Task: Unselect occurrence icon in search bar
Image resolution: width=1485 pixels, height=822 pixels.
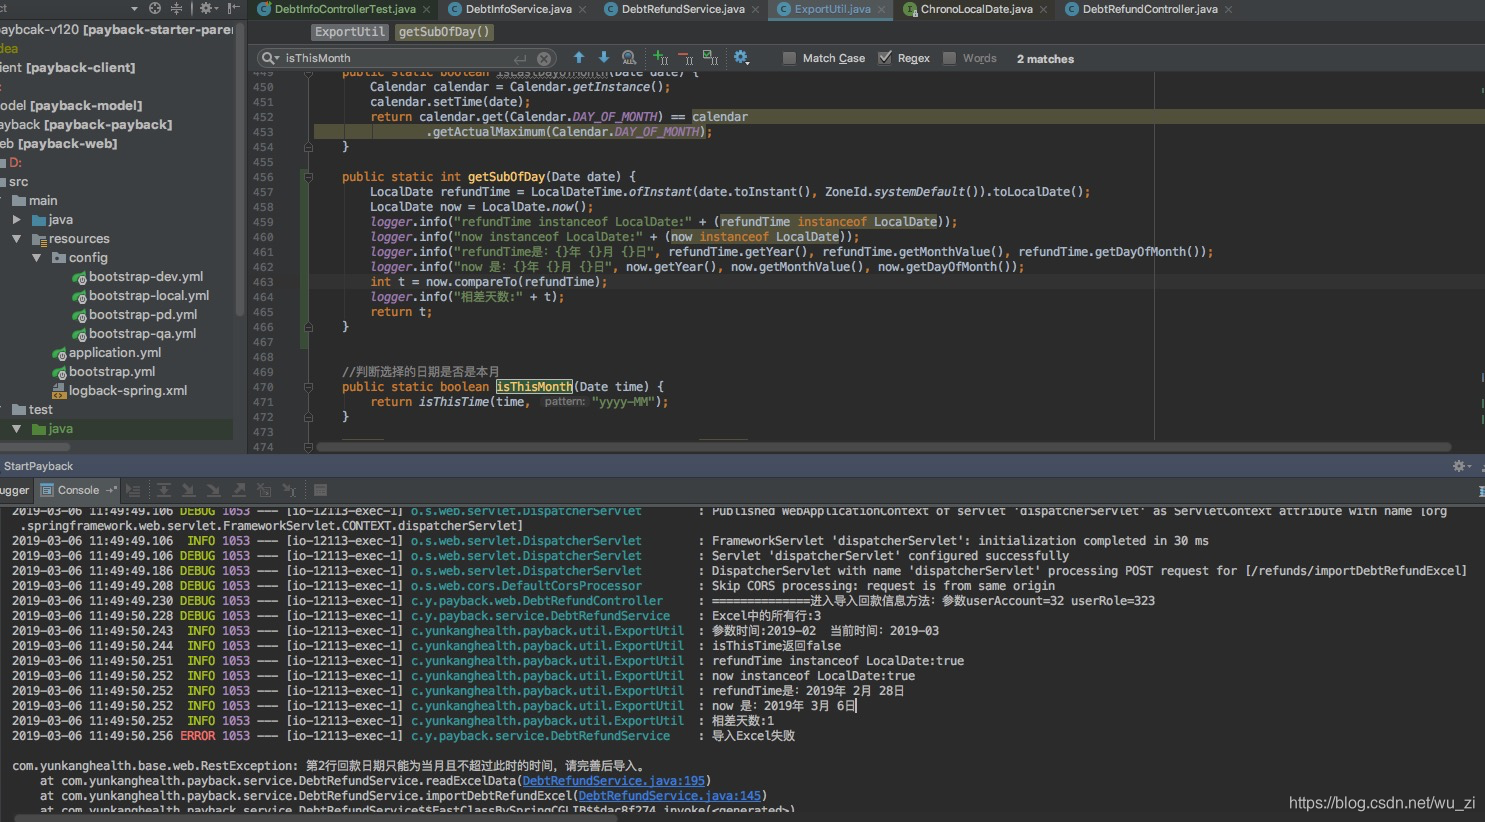Action: point(685,58)
